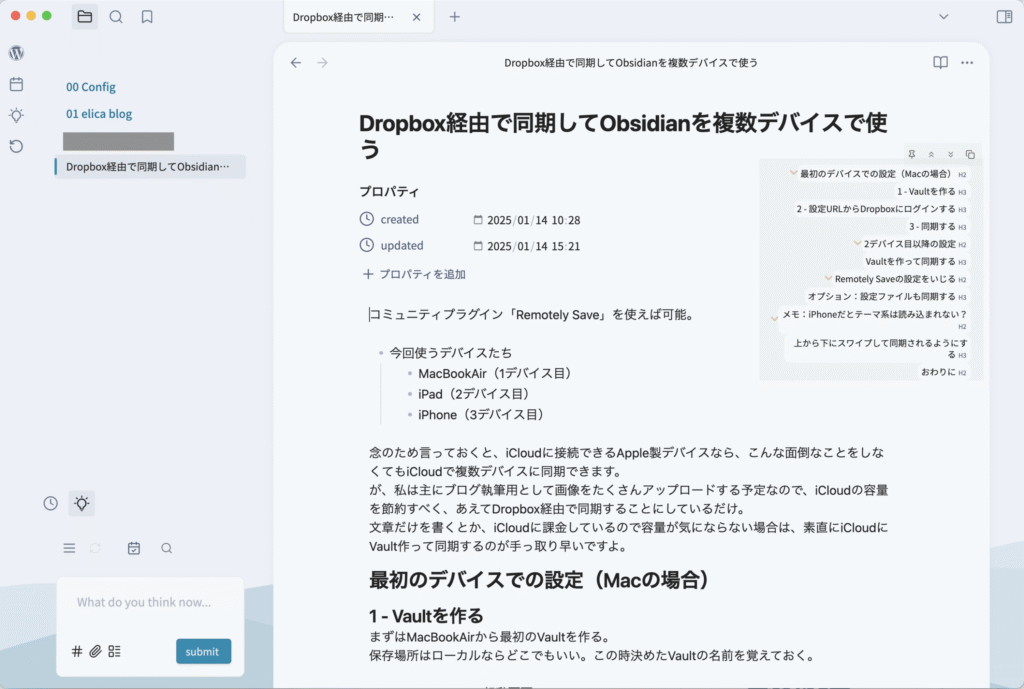Viewport: 1024px width, 689px height.
Task: Click the created date value 2025/01/14 10:28
Action: pyautogui.click(x=534, y=220)
